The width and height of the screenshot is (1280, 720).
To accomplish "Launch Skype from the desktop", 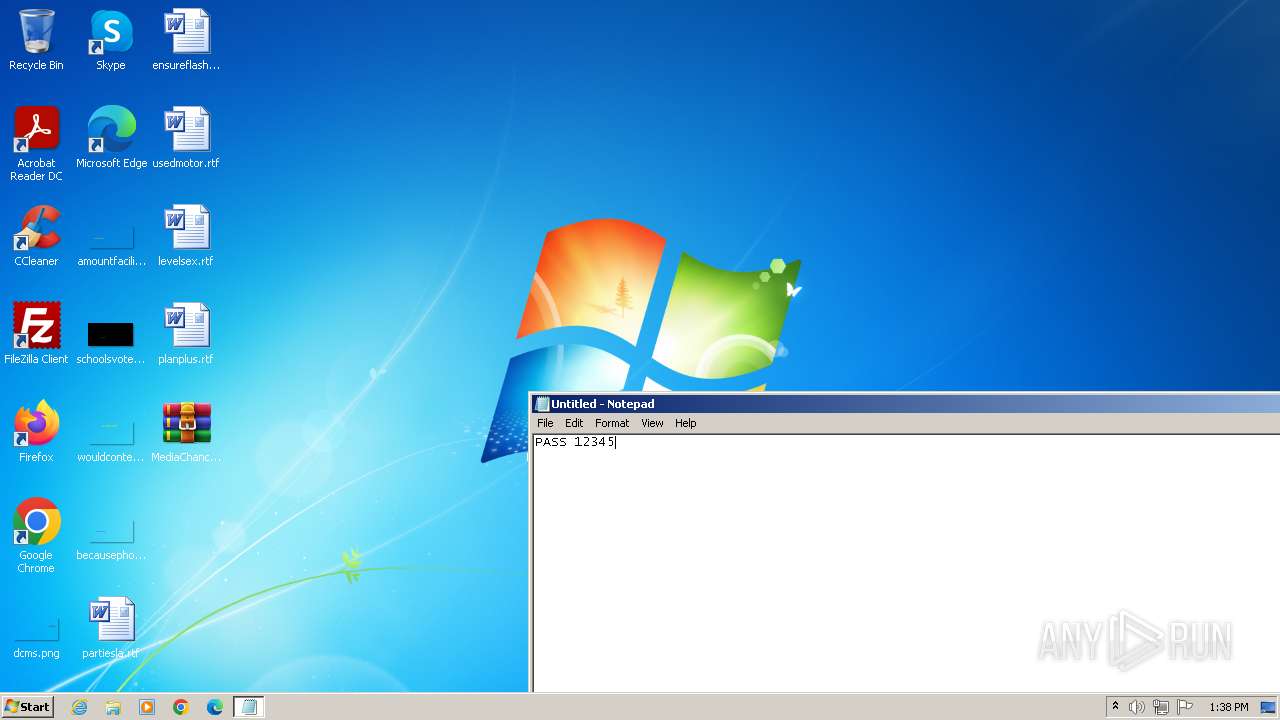I will pyautogui.click(x=111, y=40).
